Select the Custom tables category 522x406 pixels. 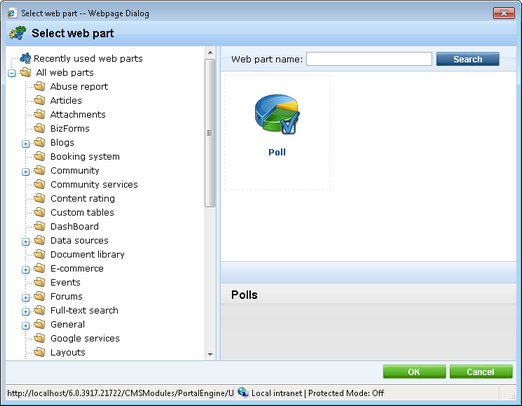(82, 212)
